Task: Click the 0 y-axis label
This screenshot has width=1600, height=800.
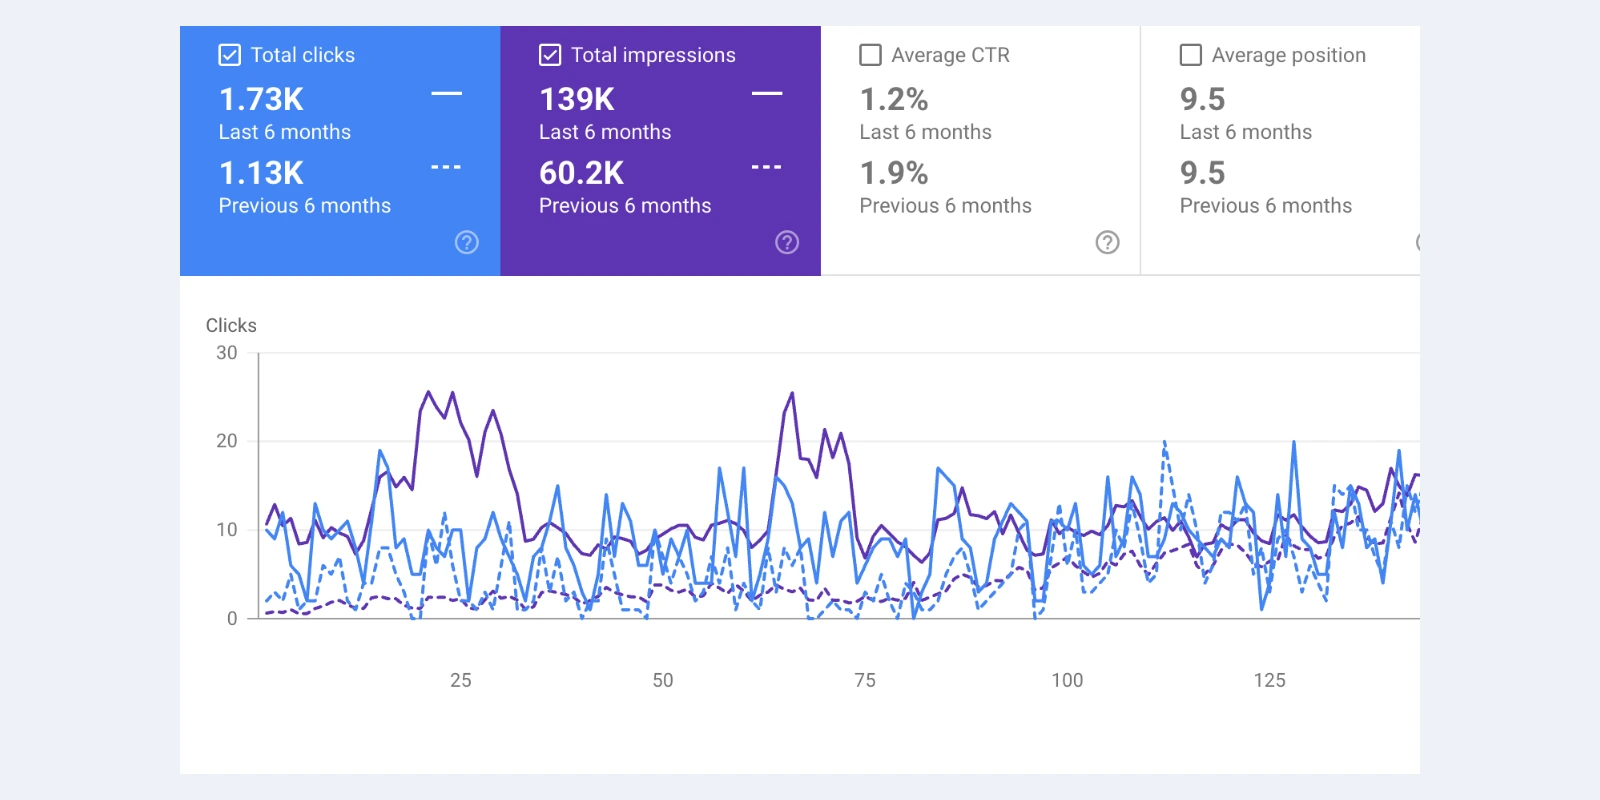Action: tap(232, 618)
